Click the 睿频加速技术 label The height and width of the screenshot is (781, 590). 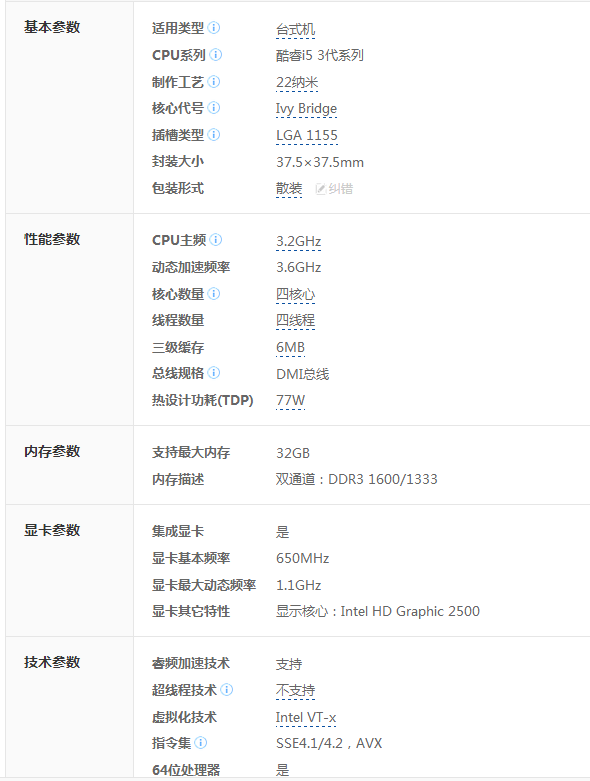pyautogui.click(x=191, y=663)
